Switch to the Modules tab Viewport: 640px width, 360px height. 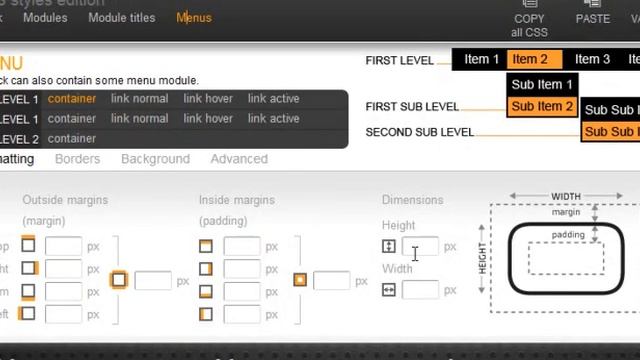click(45, 18)
